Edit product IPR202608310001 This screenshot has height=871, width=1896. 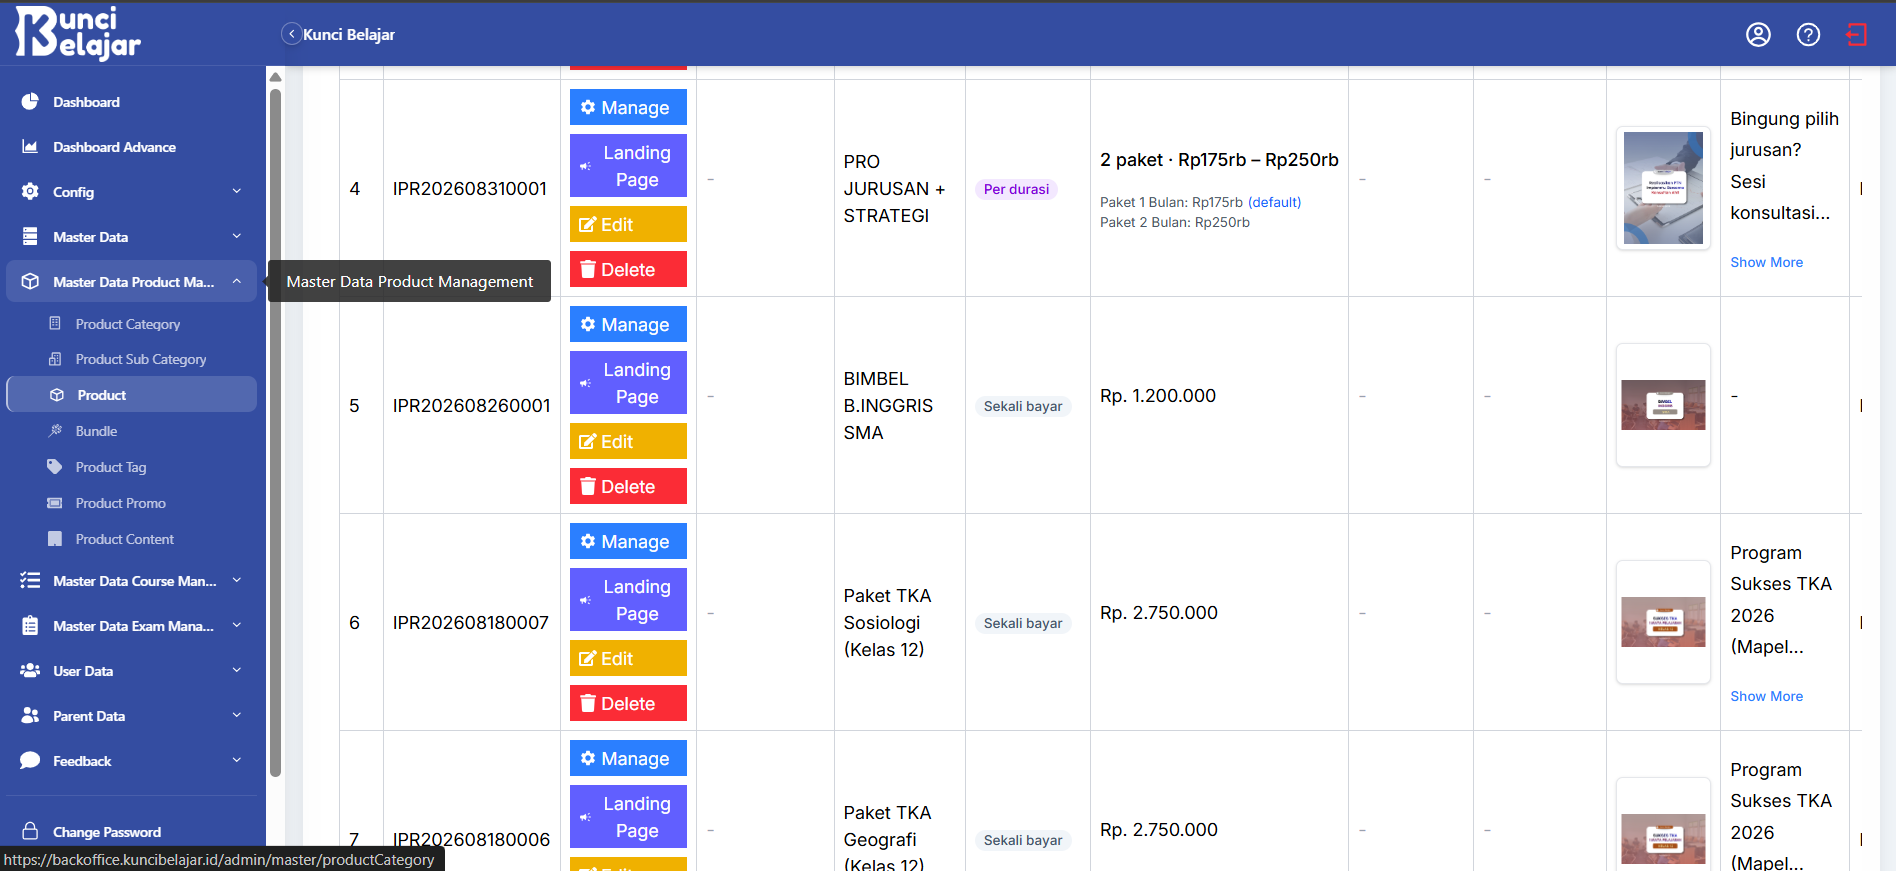(628, 224)
